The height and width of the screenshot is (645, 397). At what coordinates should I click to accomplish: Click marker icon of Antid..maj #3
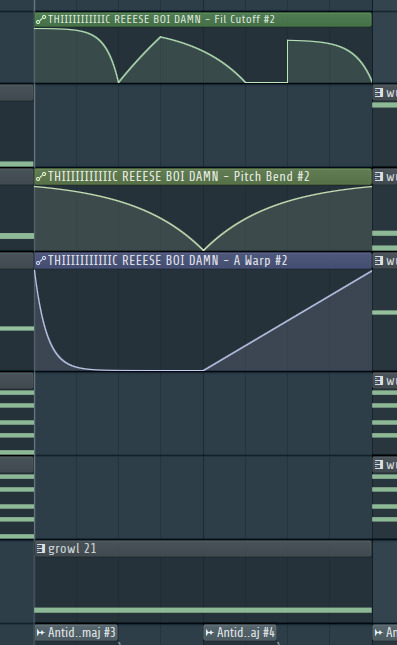pyautogui.click(x=40, y=632)
